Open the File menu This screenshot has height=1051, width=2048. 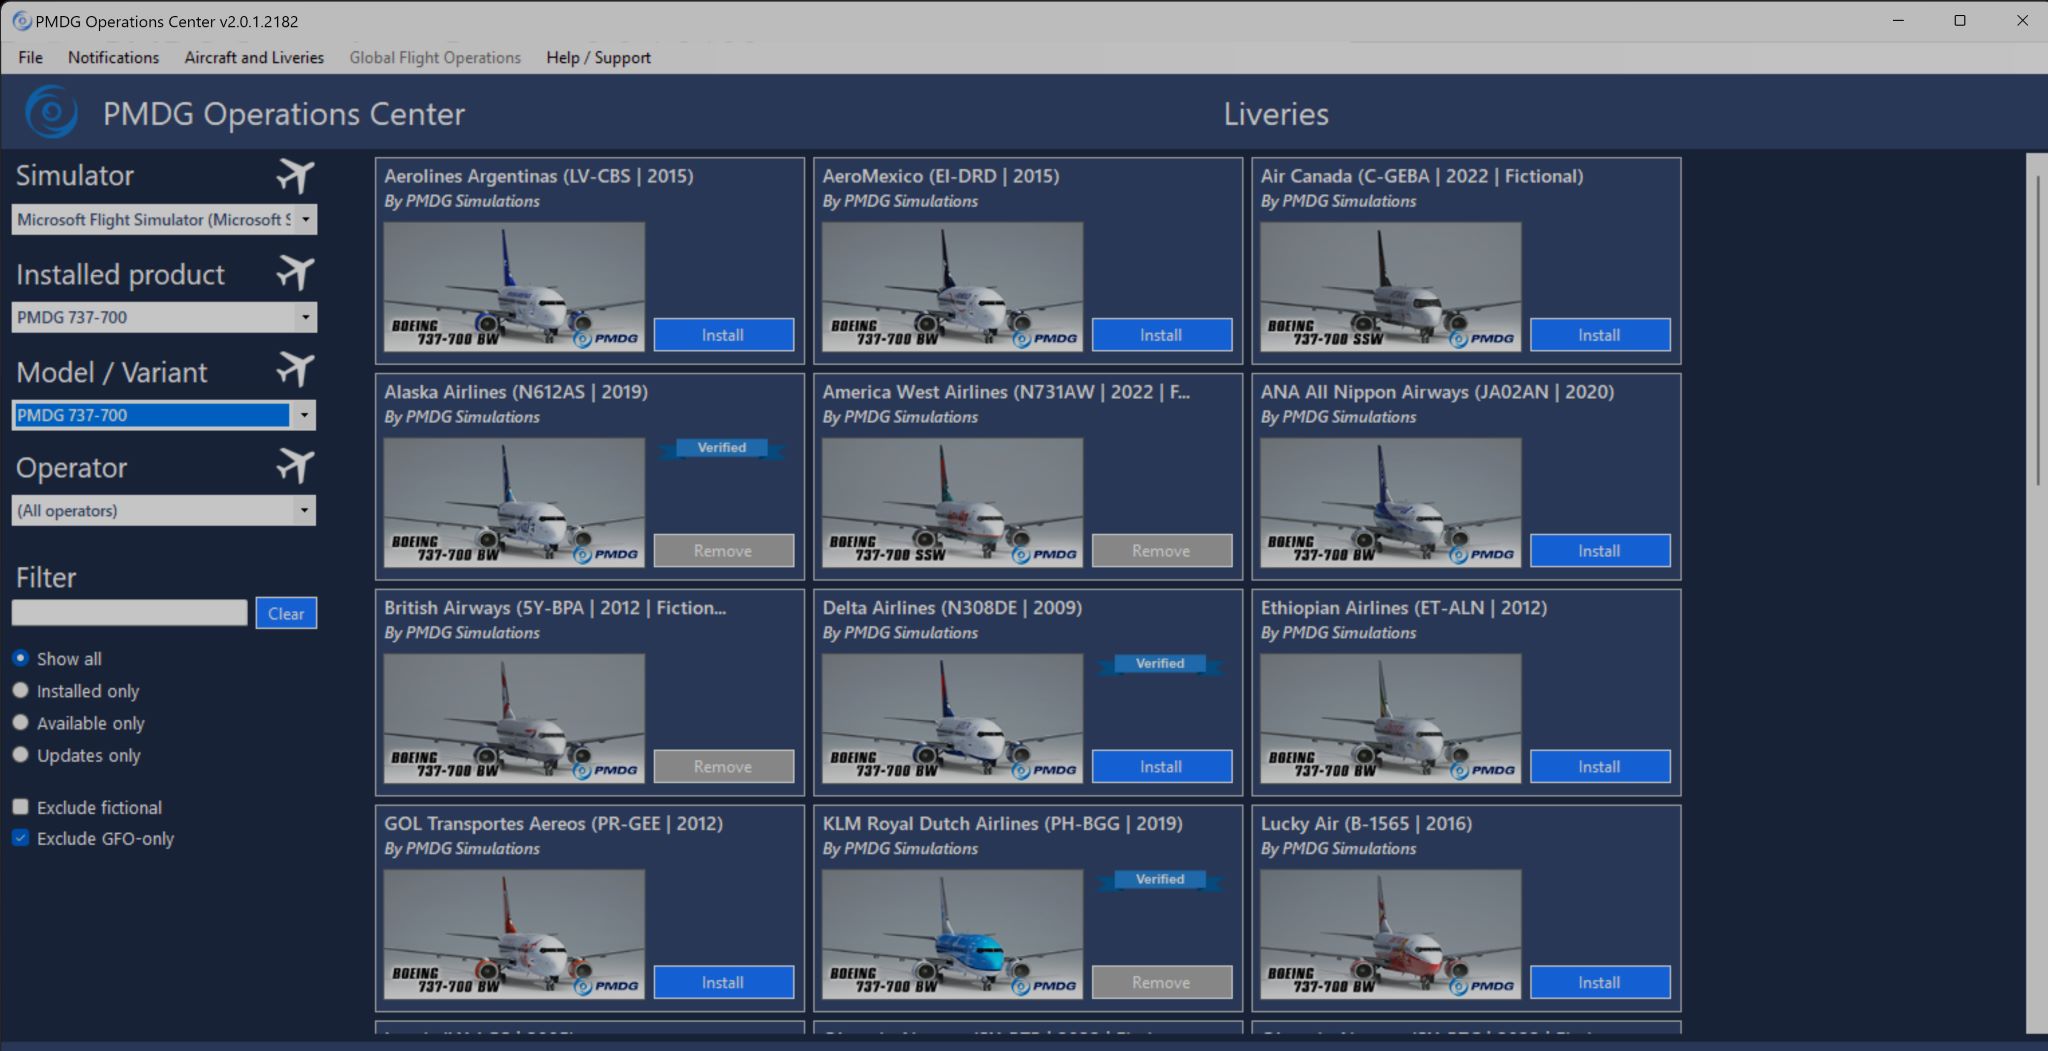[30, 58]
